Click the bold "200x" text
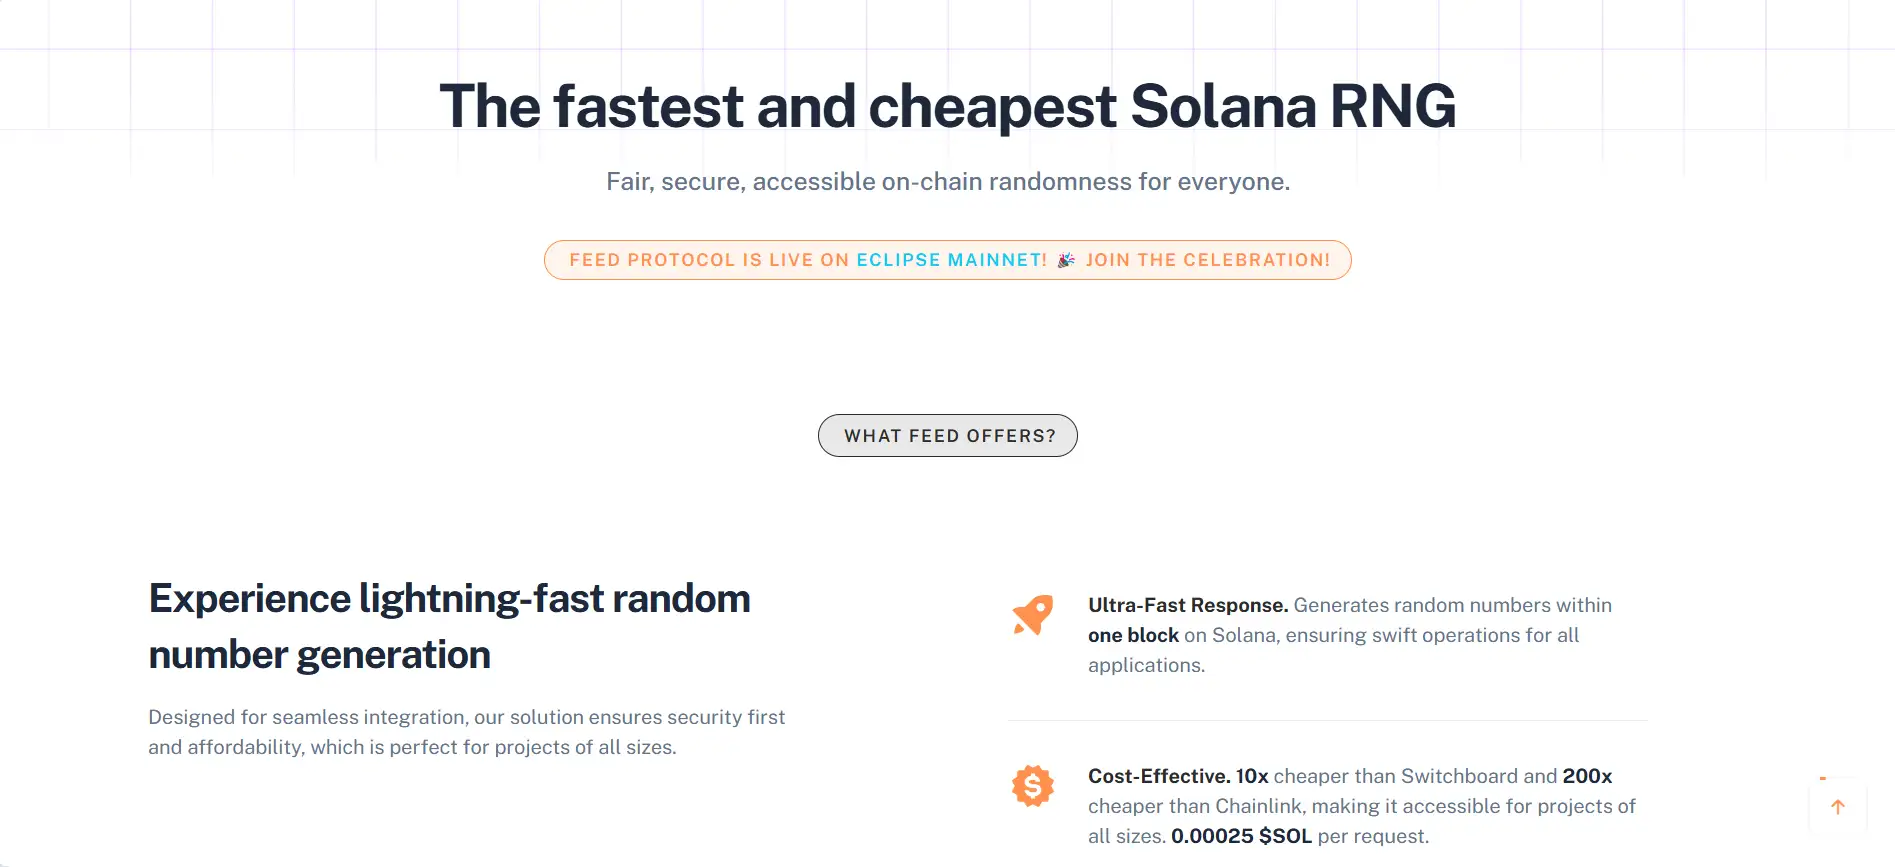 pyautogui.click(x=1587, y=776)
